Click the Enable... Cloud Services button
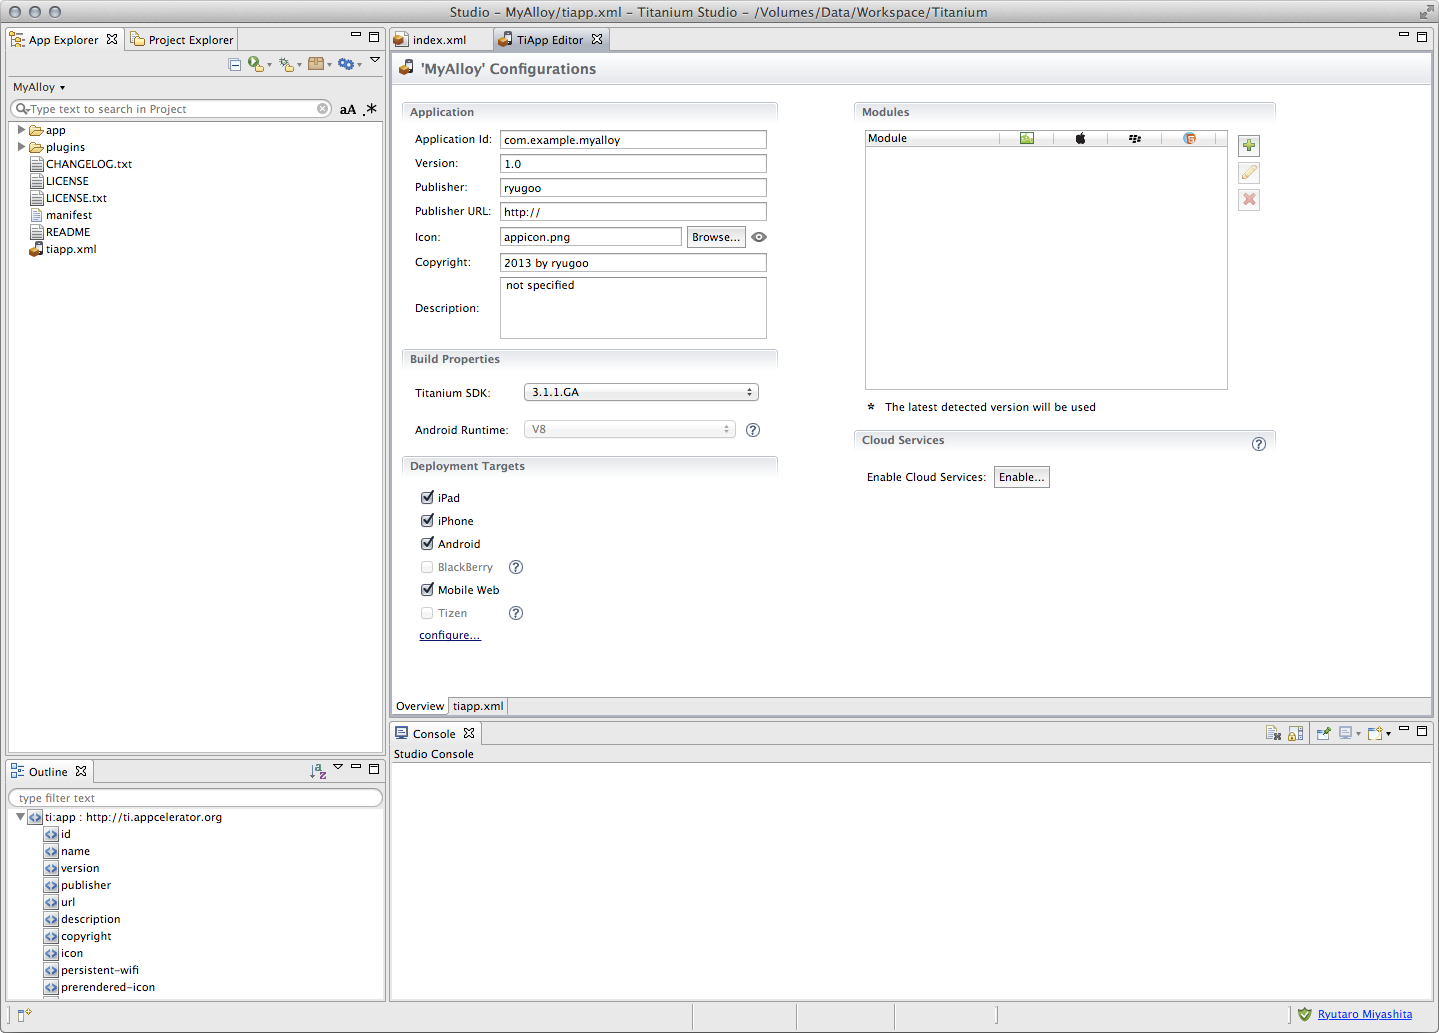 pyautogui.click(x=1021, y=477)
